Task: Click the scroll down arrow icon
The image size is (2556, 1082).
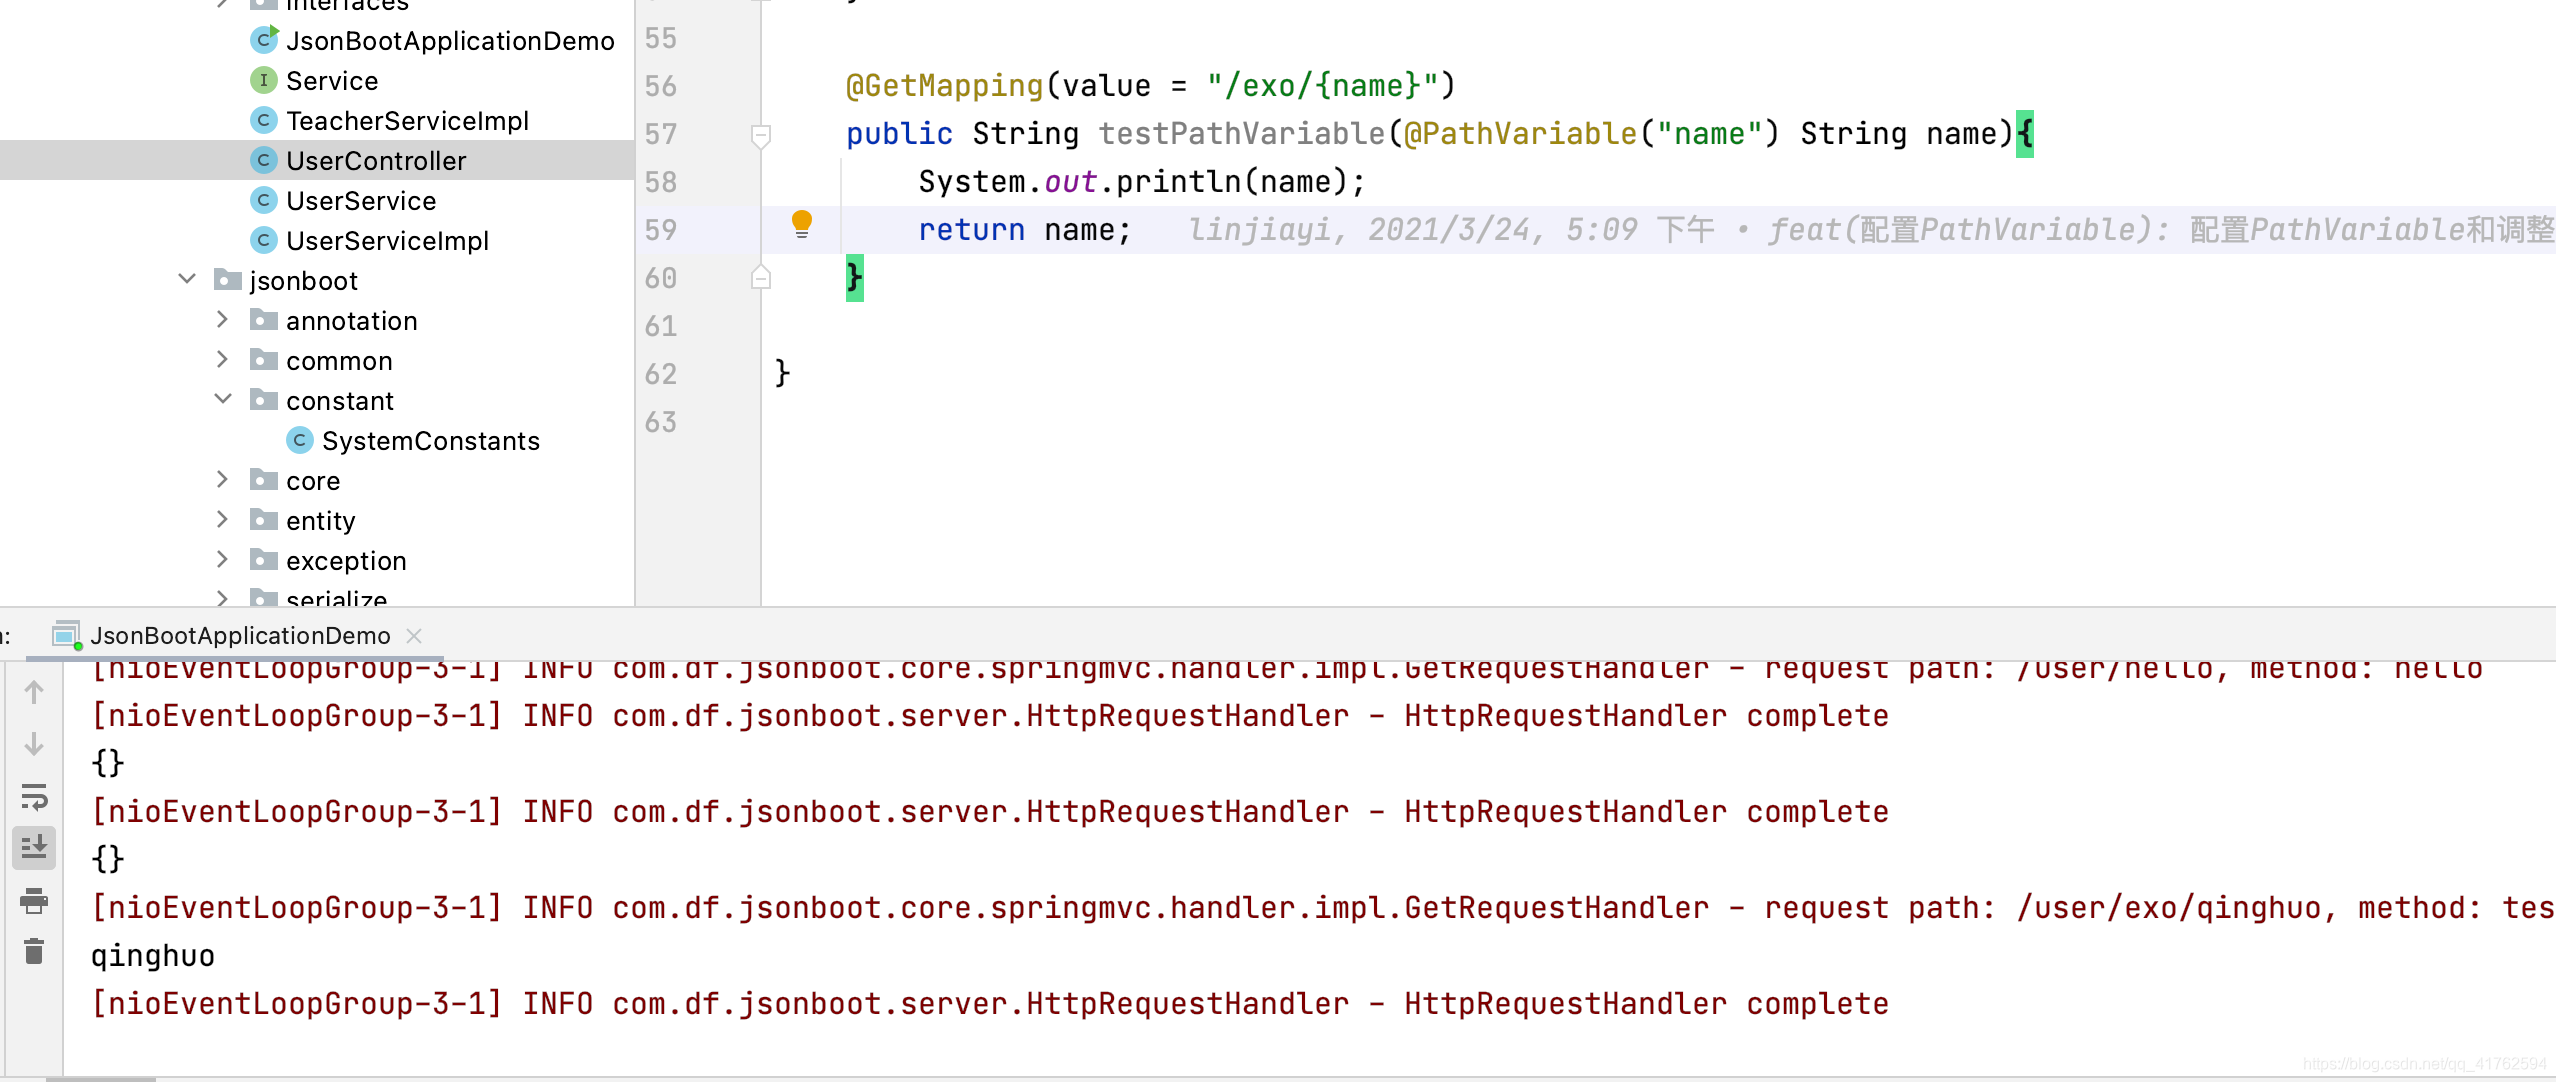Action: pyautogui.click(x=36, y=741)
